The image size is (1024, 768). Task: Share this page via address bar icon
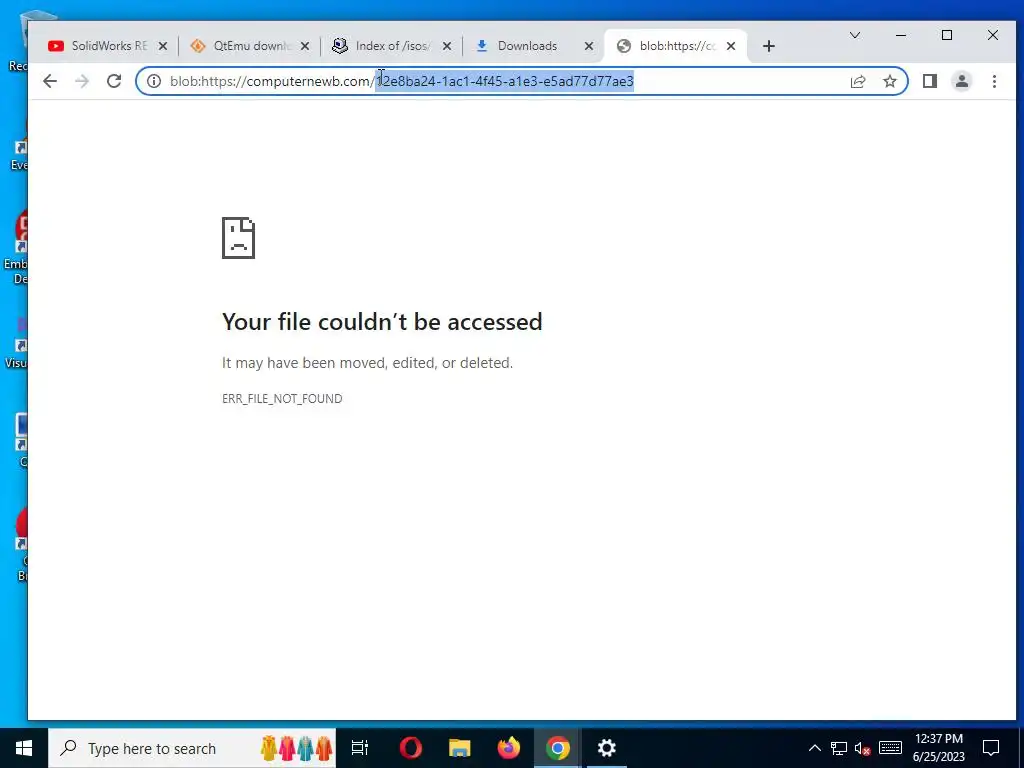pos(858,81)
